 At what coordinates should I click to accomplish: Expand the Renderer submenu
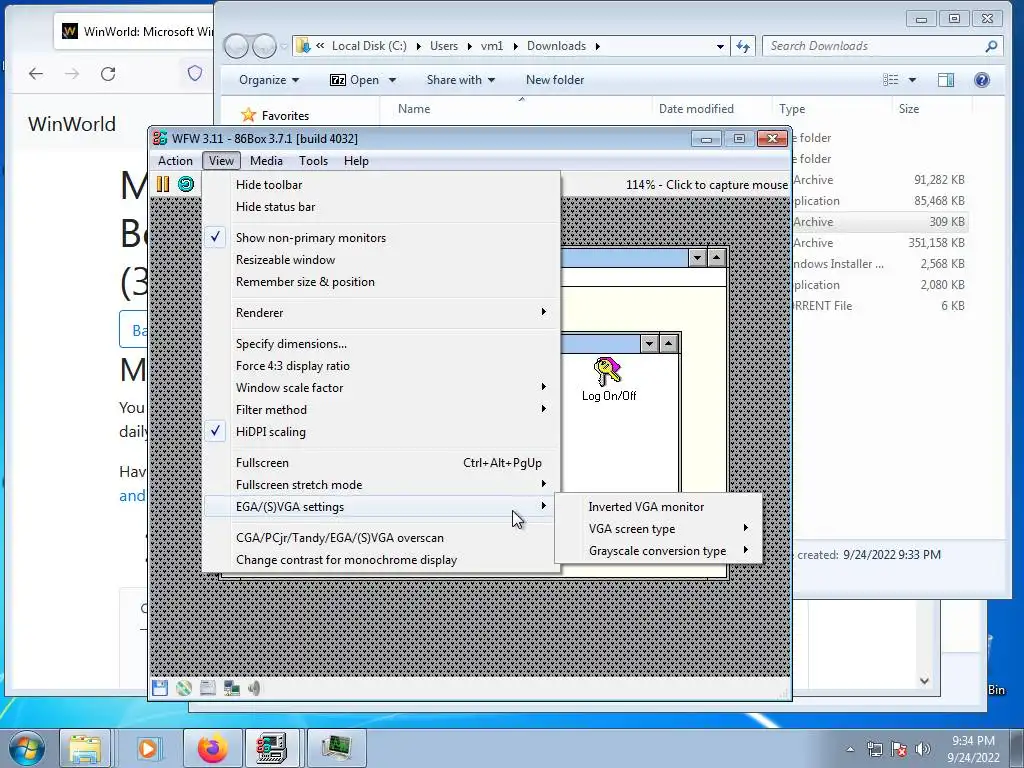(x=382, y=313)
